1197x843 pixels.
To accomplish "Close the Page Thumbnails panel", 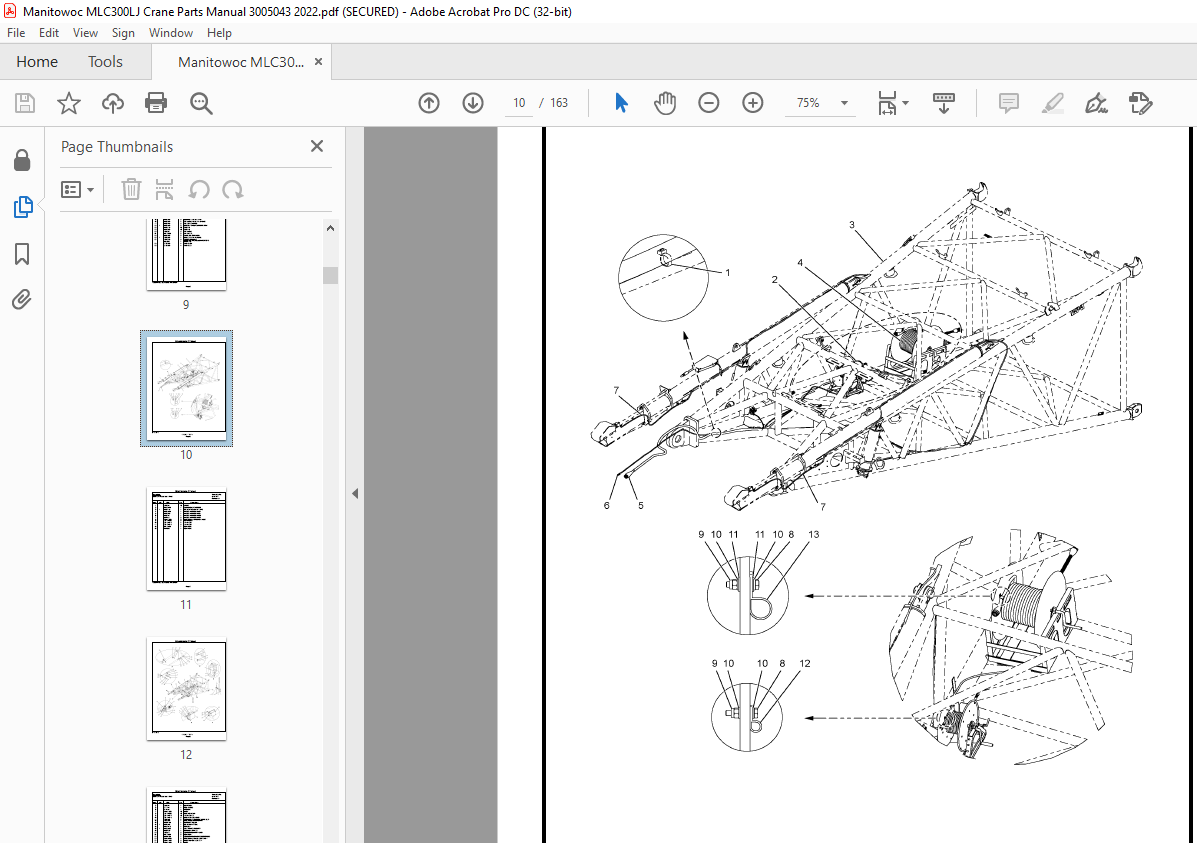I will (x=317, y=146).
